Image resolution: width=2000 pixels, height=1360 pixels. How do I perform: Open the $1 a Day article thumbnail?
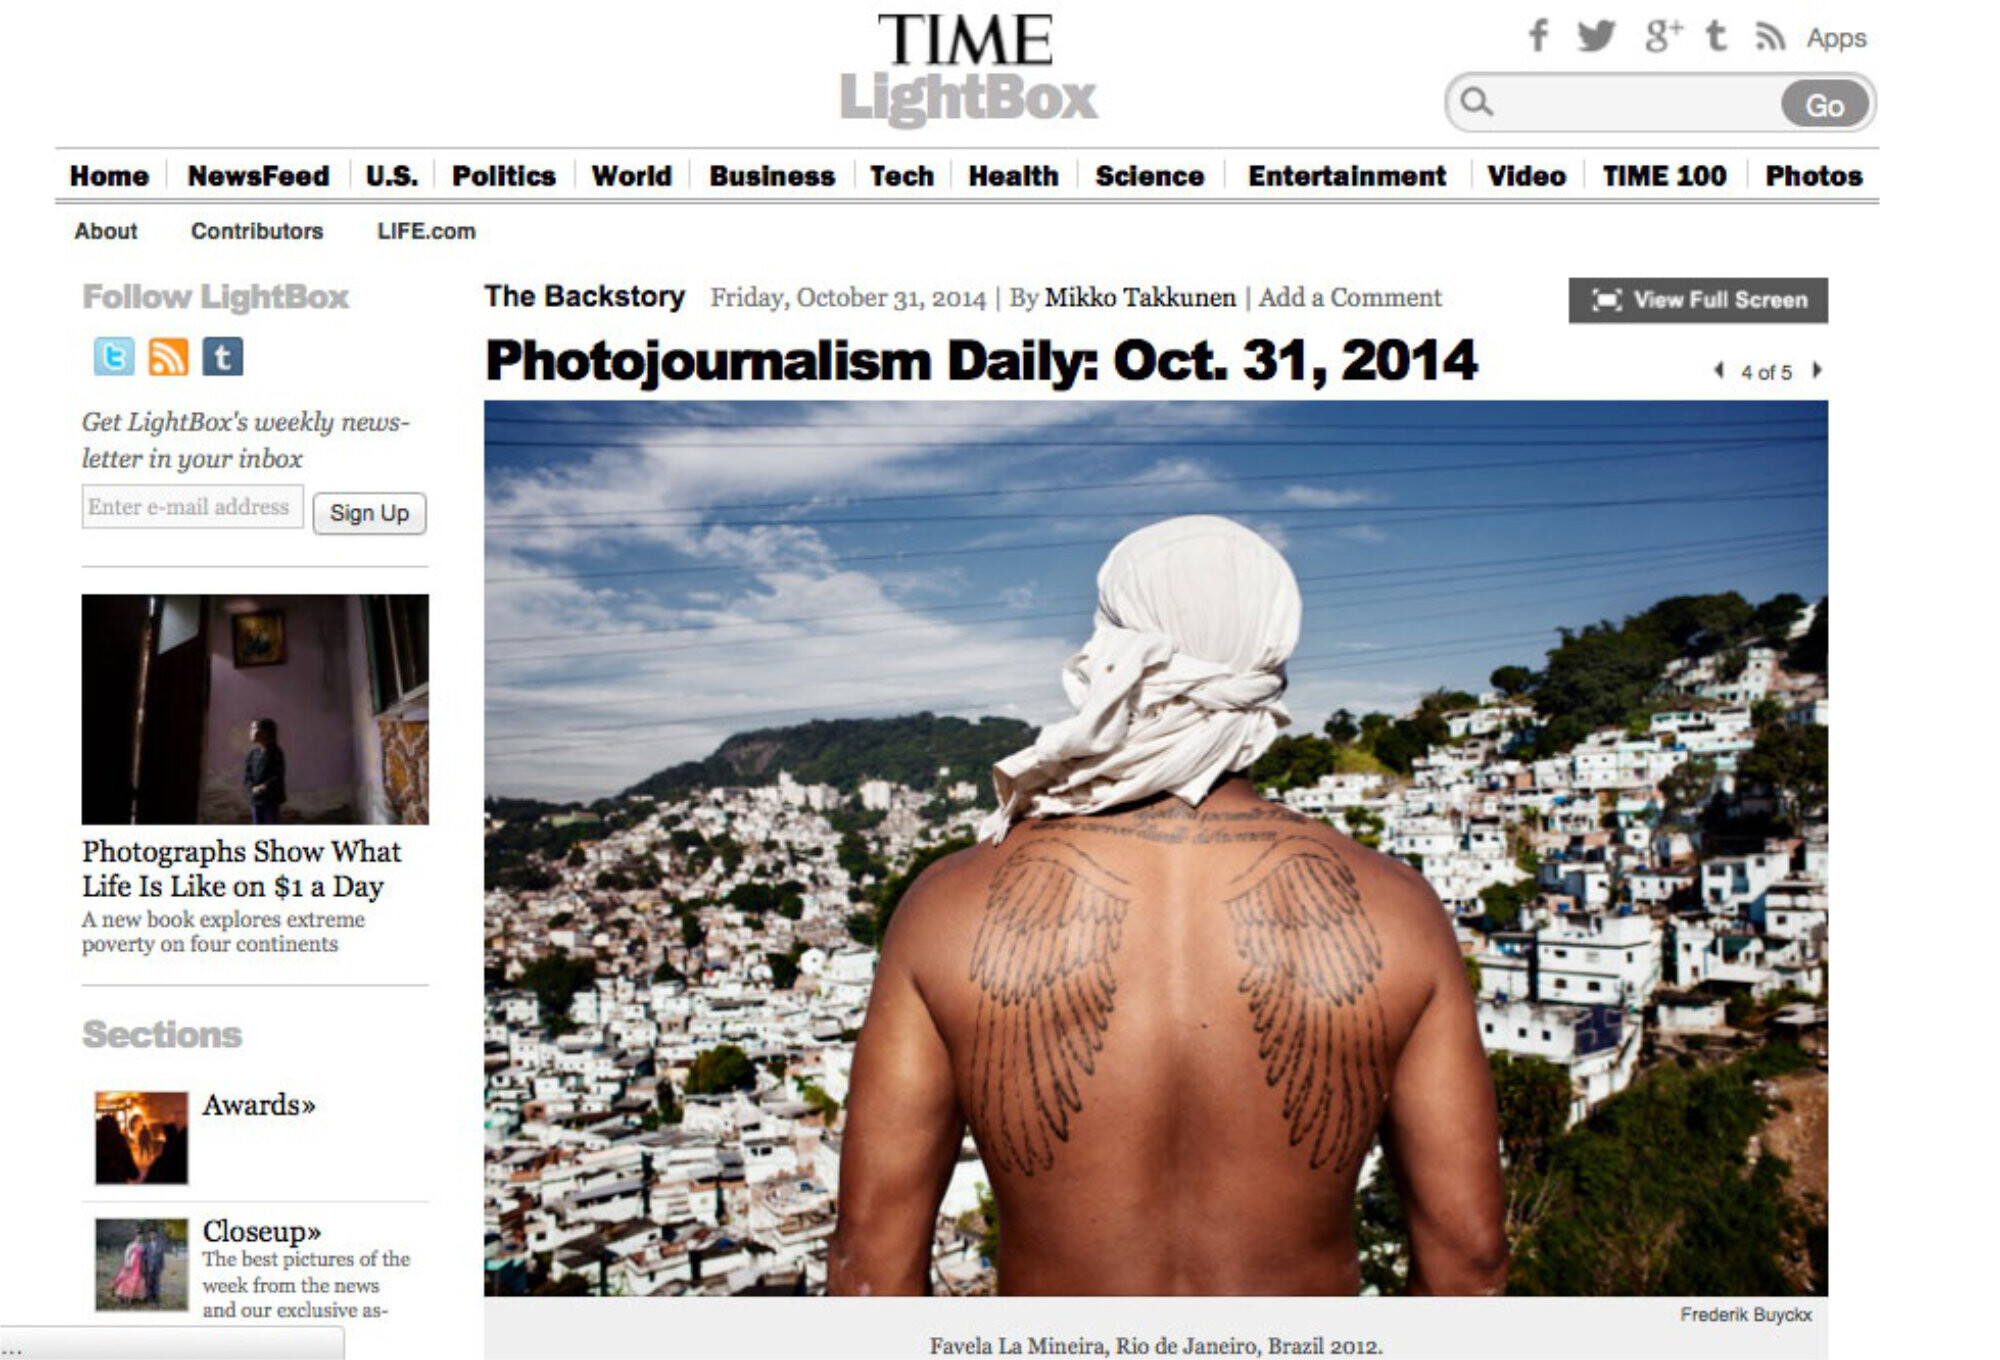click(255, 709)
